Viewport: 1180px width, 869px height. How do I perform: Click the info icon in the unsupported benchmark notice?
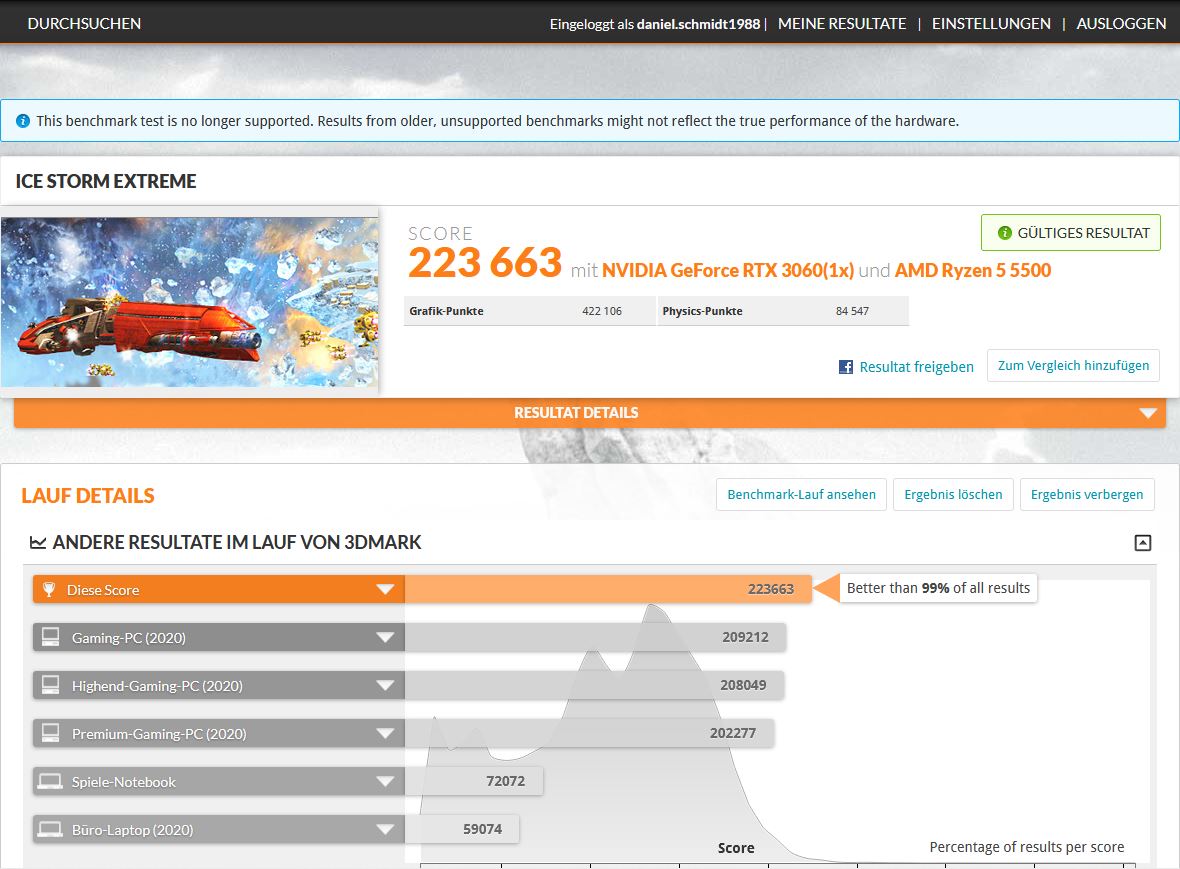[23, 121]
